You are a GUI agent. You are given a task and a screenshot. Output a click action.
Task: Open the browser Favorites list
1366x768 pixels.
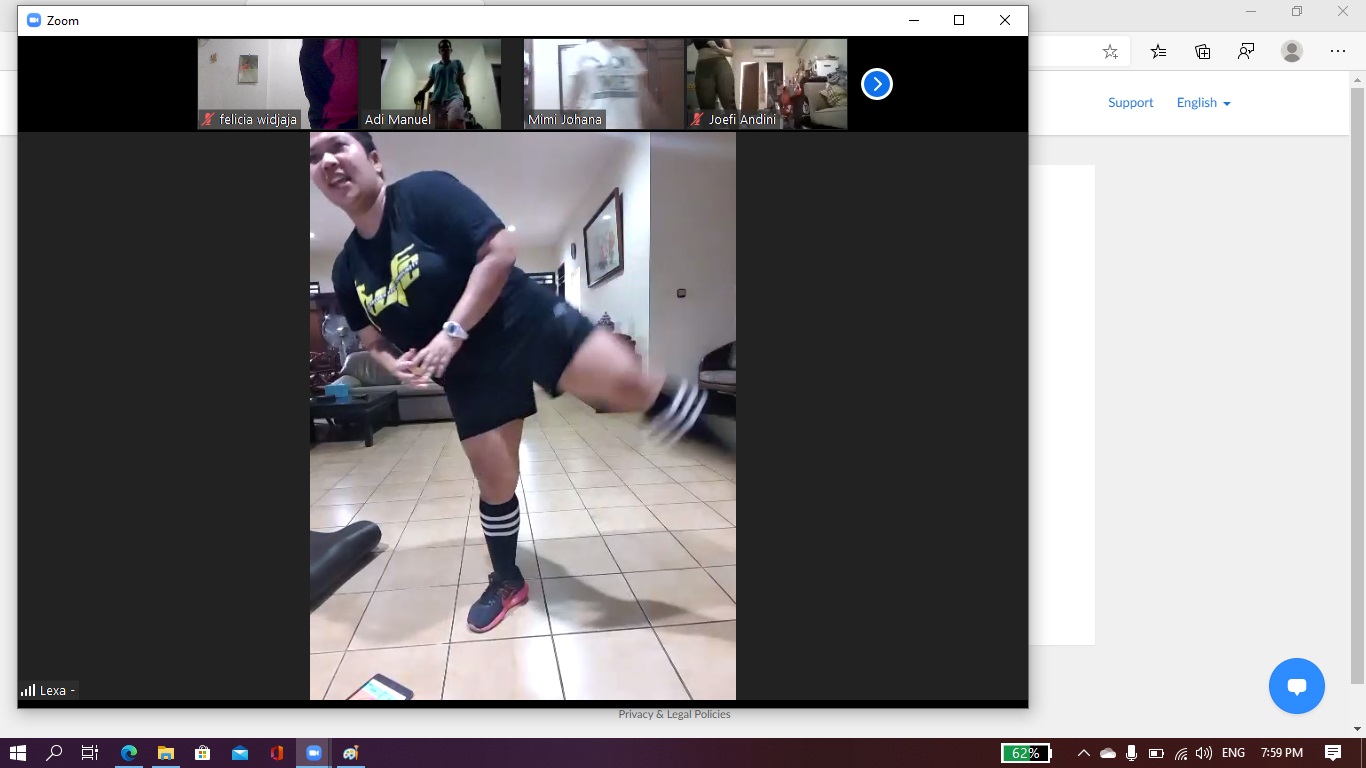point(1158,52)
